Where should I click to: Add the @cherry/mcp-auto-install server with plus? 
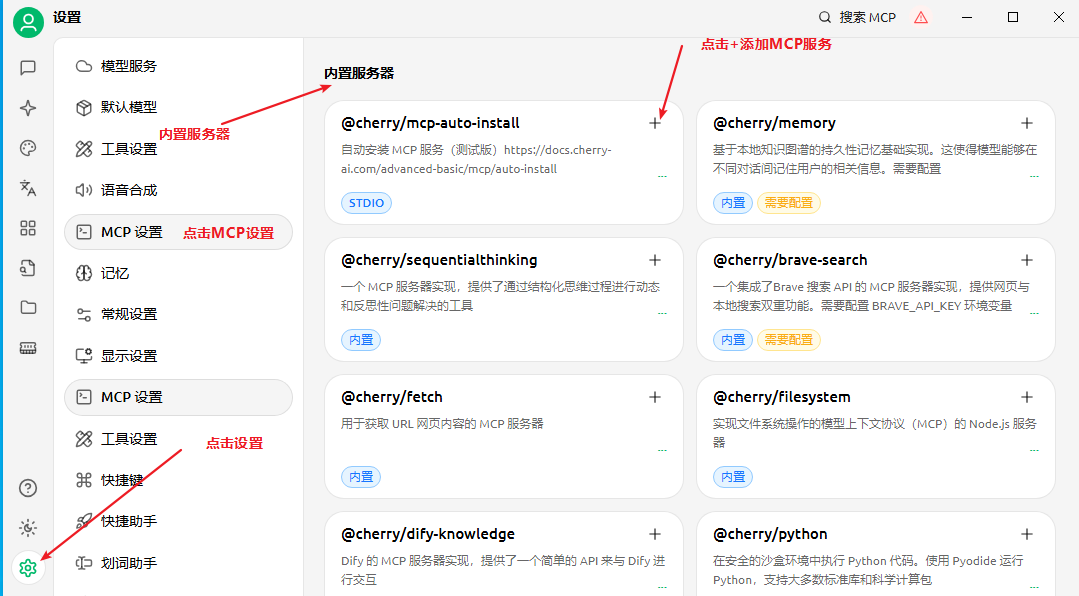click(x=655, y=123)
